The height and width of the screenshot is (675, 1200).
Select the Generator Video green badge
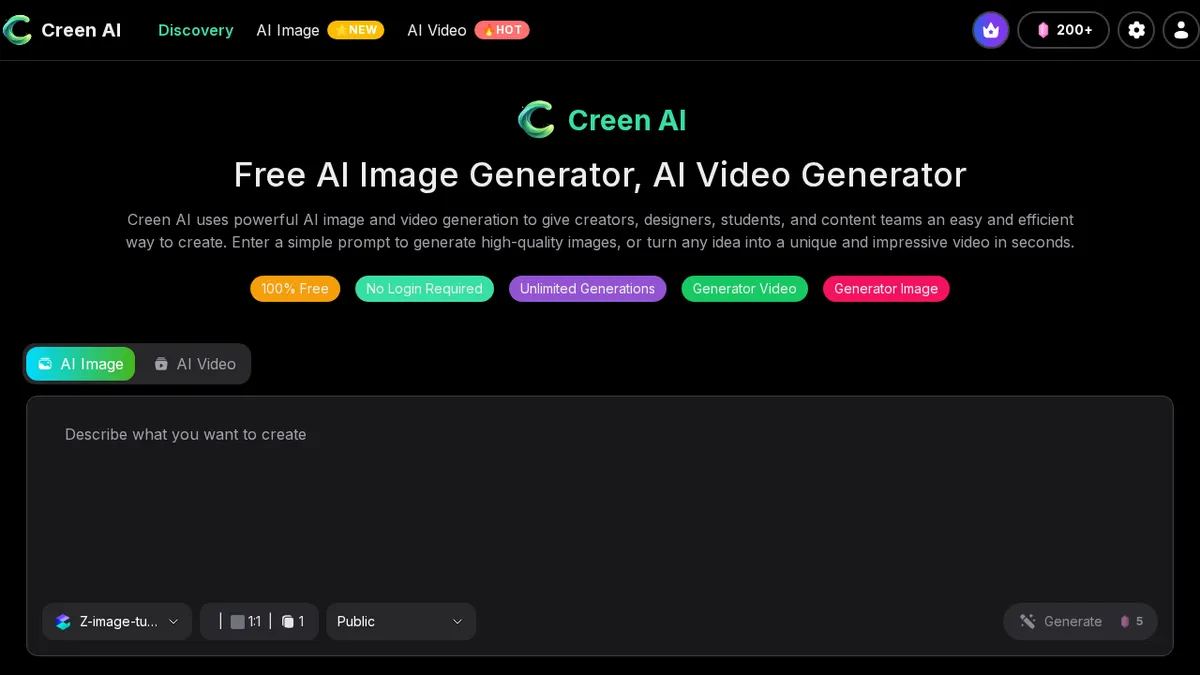pyautogui.click(x=744, y=289)
